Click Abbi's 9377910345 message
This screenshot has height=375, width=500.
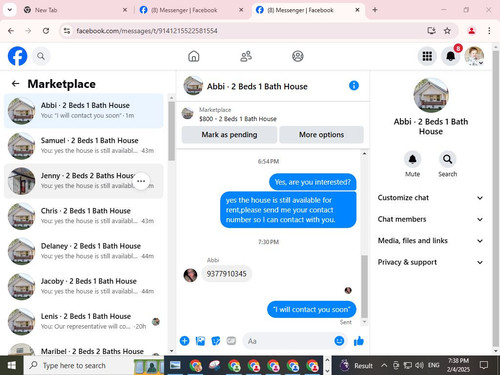(x=227, y=274)
